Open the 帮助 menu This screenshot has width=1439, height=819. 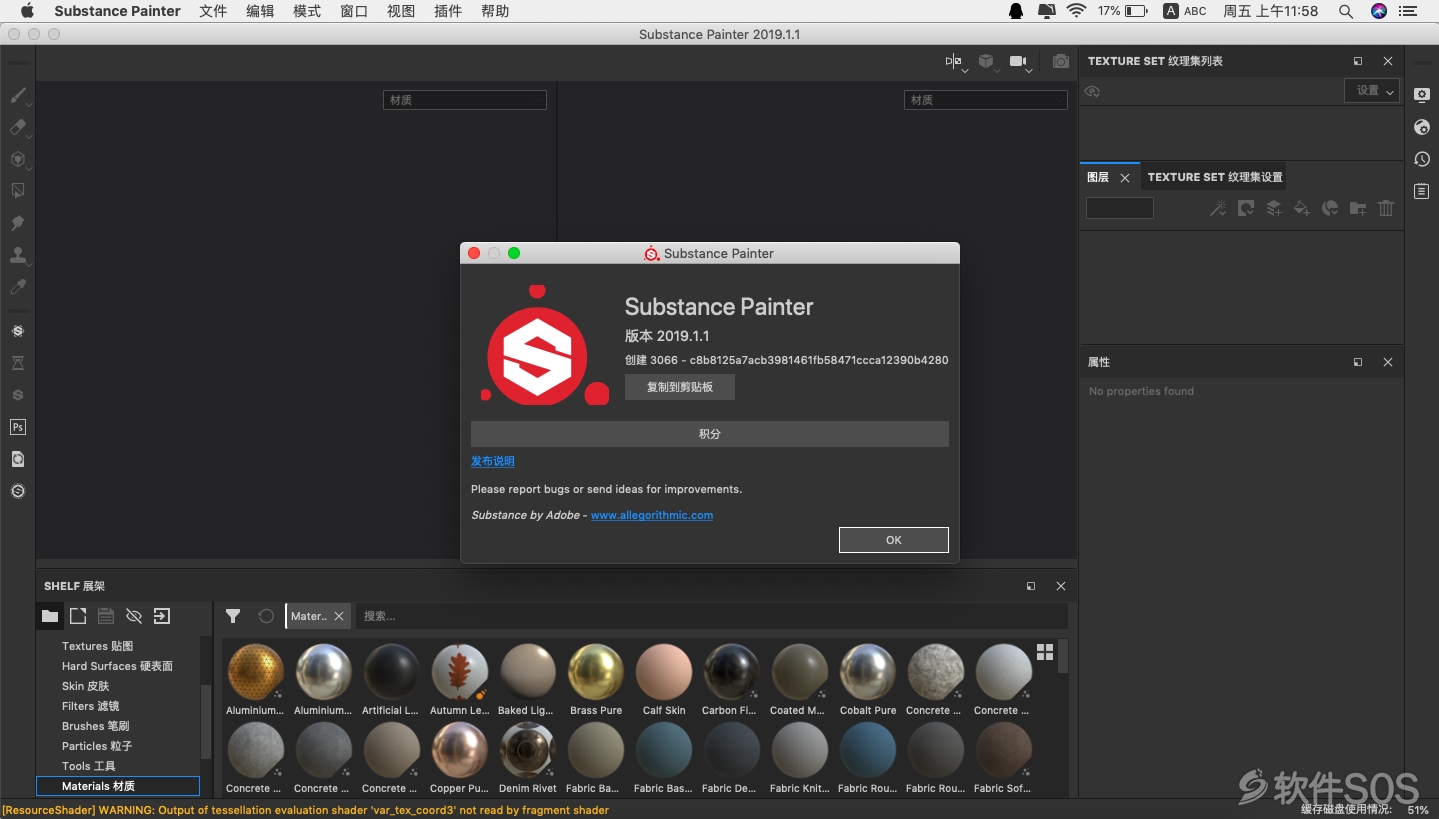pyautogui.click(x=495, y=11)
